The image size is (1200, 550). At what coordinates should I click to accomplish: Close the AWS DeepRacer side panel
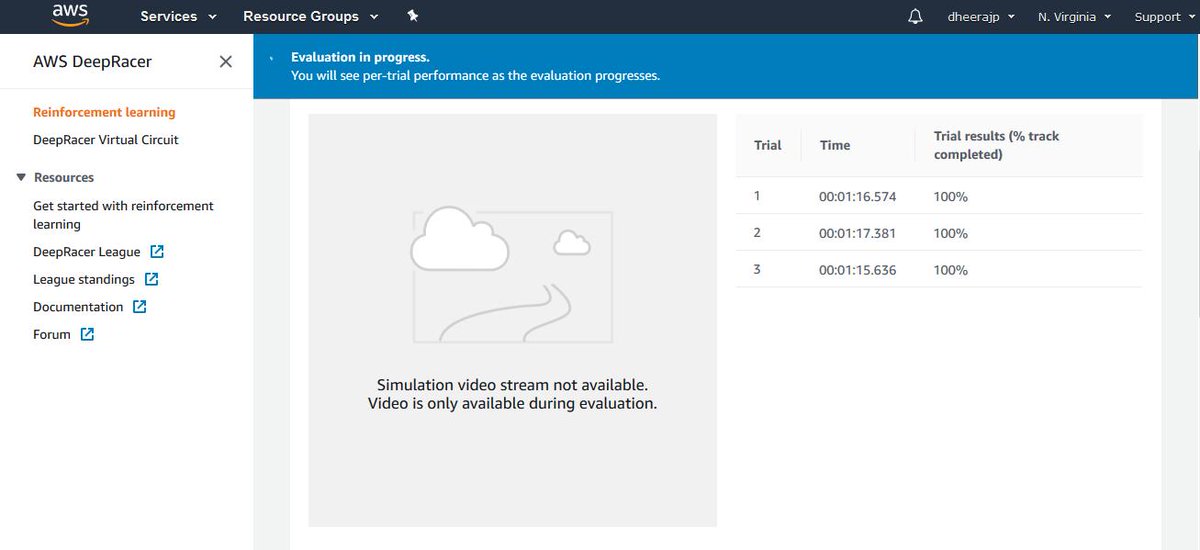(226, 62)
